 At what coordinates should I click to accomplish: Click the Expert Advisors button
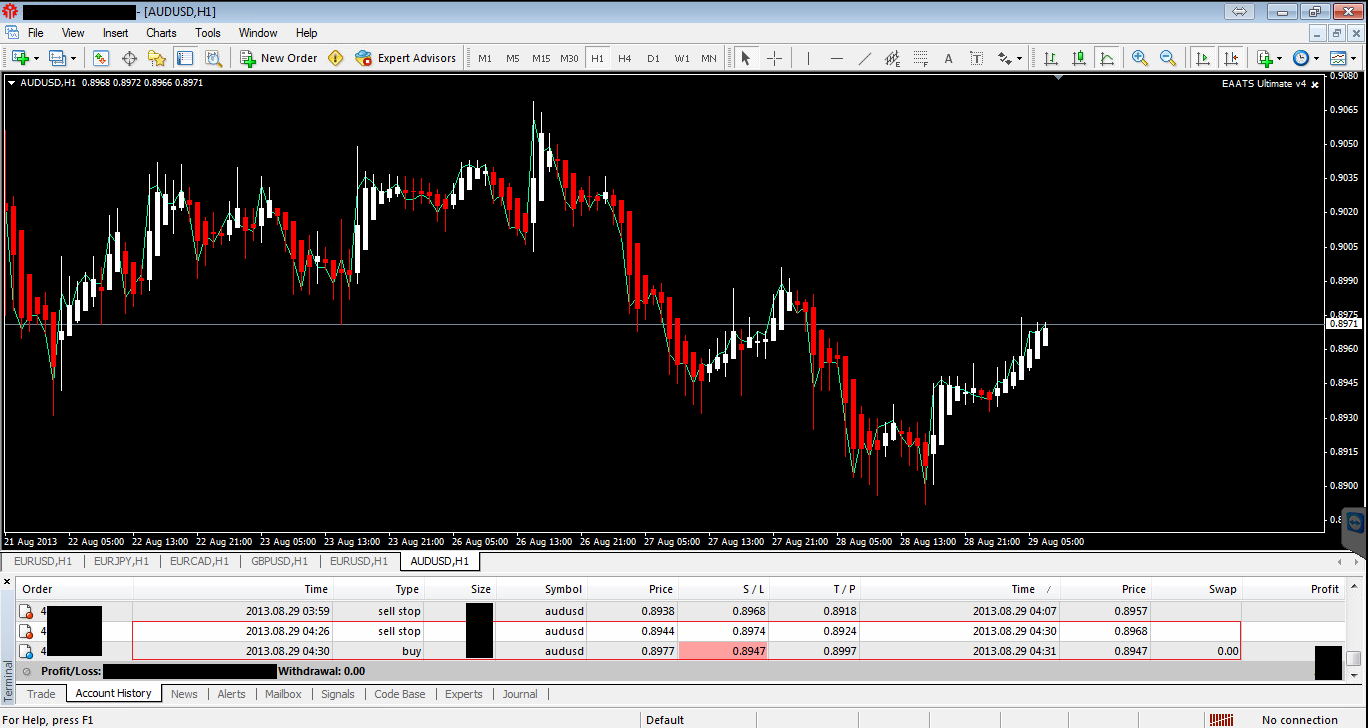(405, 58)
